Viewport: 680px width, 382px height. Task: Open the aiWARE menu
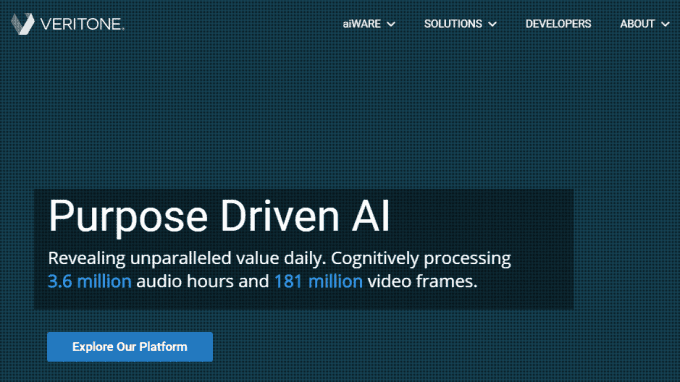362,24
